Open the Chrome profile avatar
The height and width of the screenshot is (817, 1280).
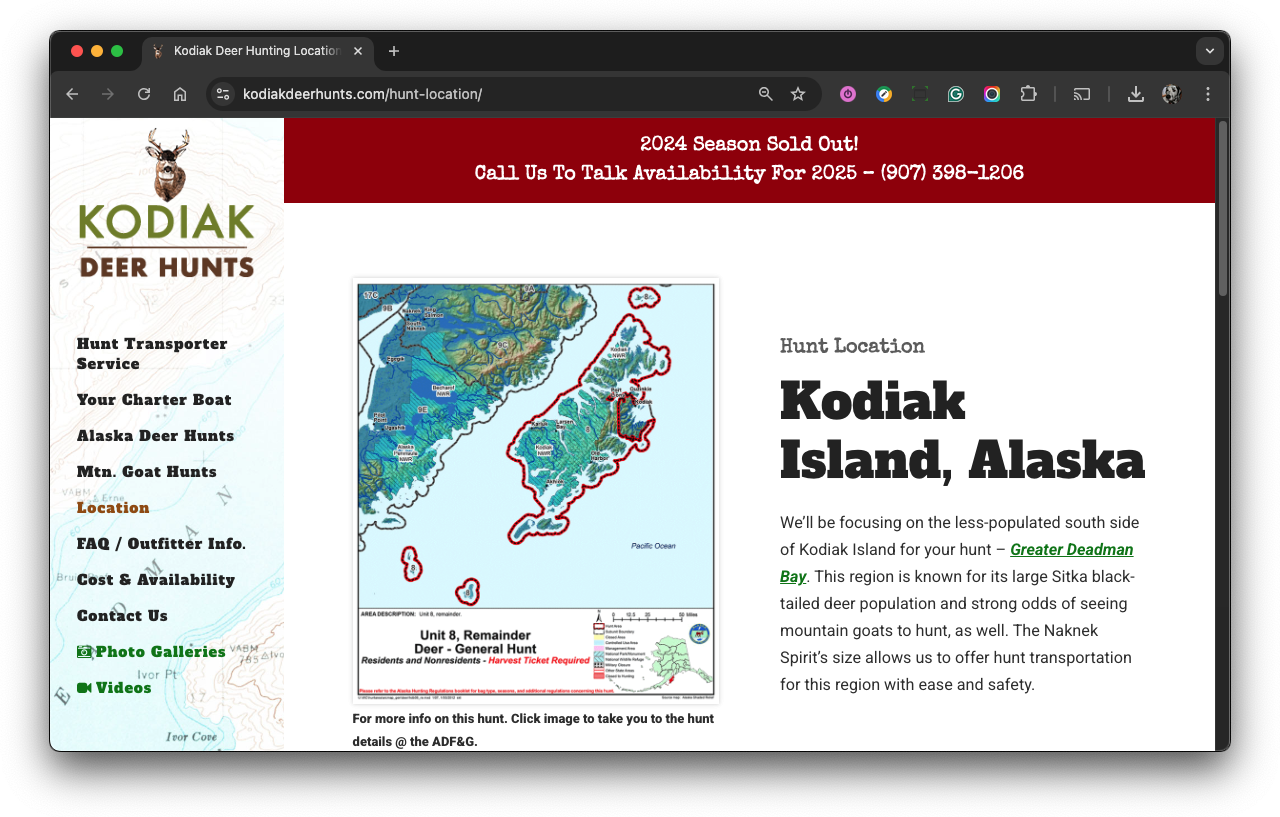click(1172, 94)
